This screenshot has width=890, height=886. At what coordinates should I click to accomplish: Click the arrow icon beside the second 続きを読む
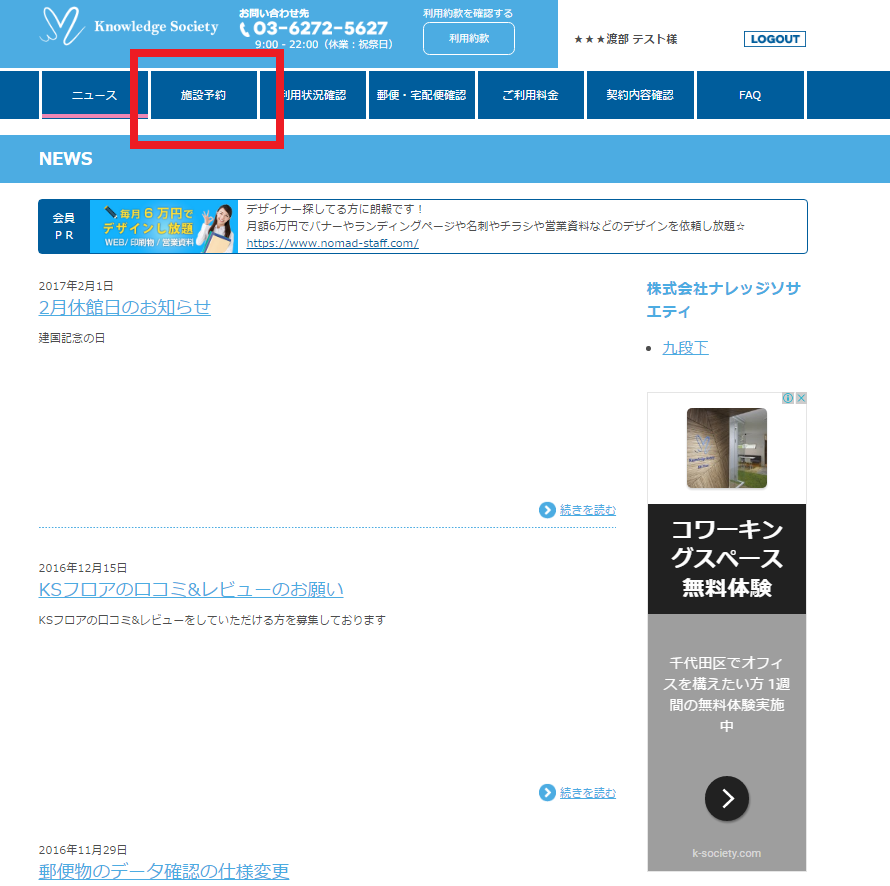pos(547,793)
